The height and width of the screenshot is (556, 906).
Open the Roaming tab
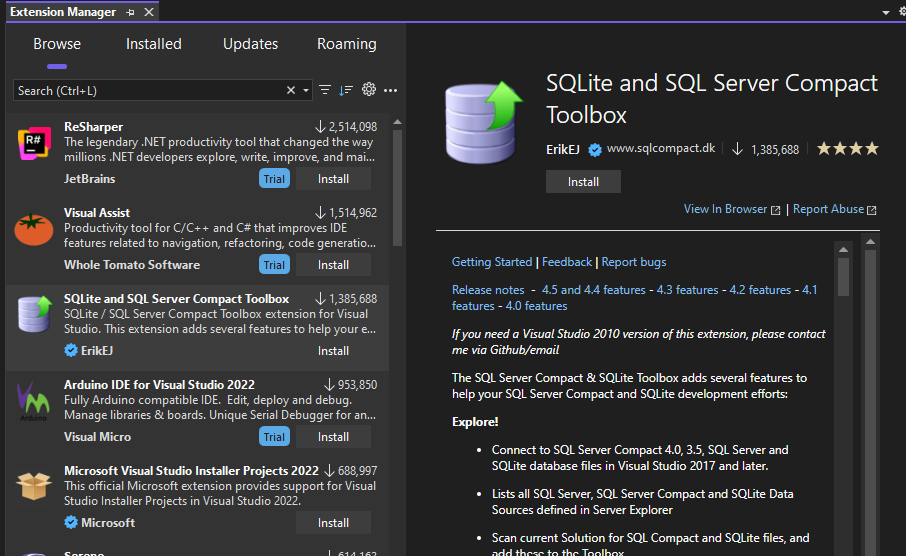346,44
